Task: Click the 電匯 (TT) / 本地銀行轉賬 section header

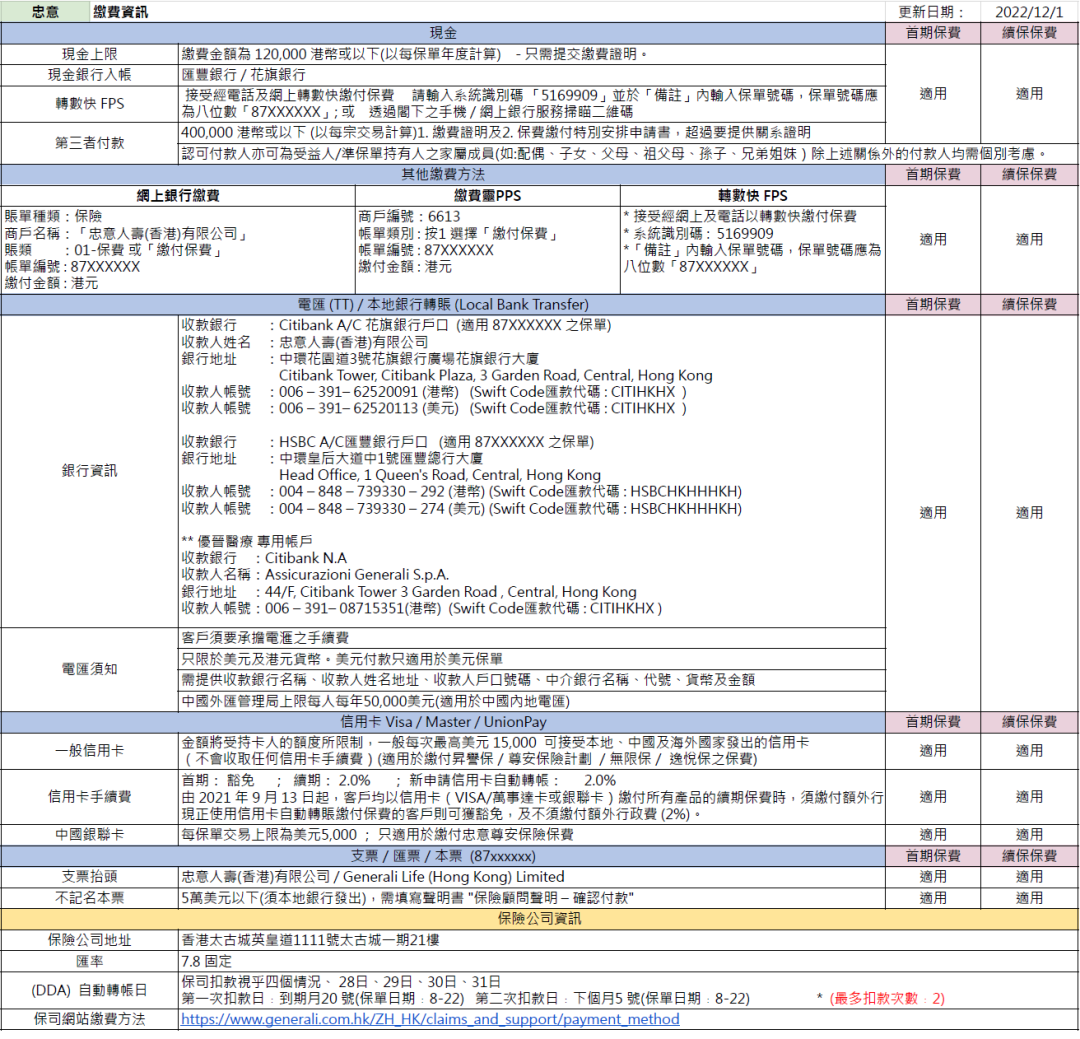Action: tap(443, 304)
